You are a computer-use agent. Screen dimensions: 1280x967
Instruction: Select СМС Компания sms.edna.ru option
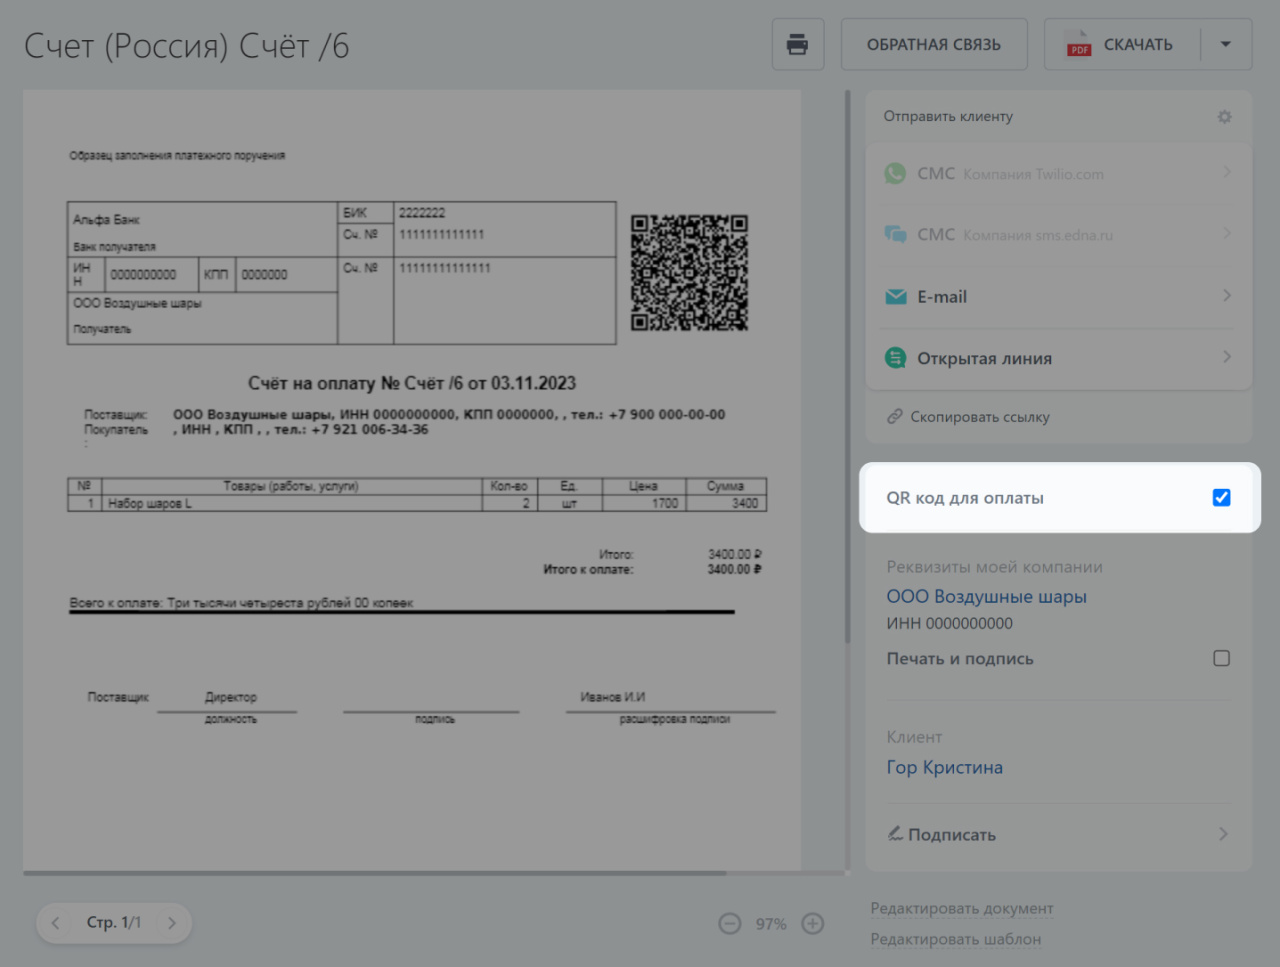click(1058, 234)
